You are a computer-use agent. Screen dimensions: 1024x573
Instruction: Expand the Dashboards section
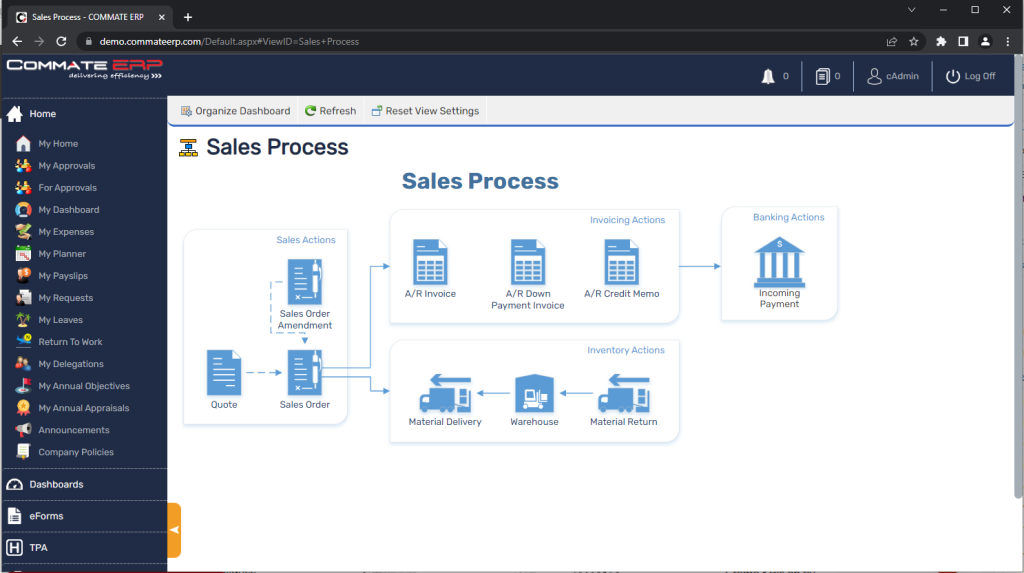[56, 484]
